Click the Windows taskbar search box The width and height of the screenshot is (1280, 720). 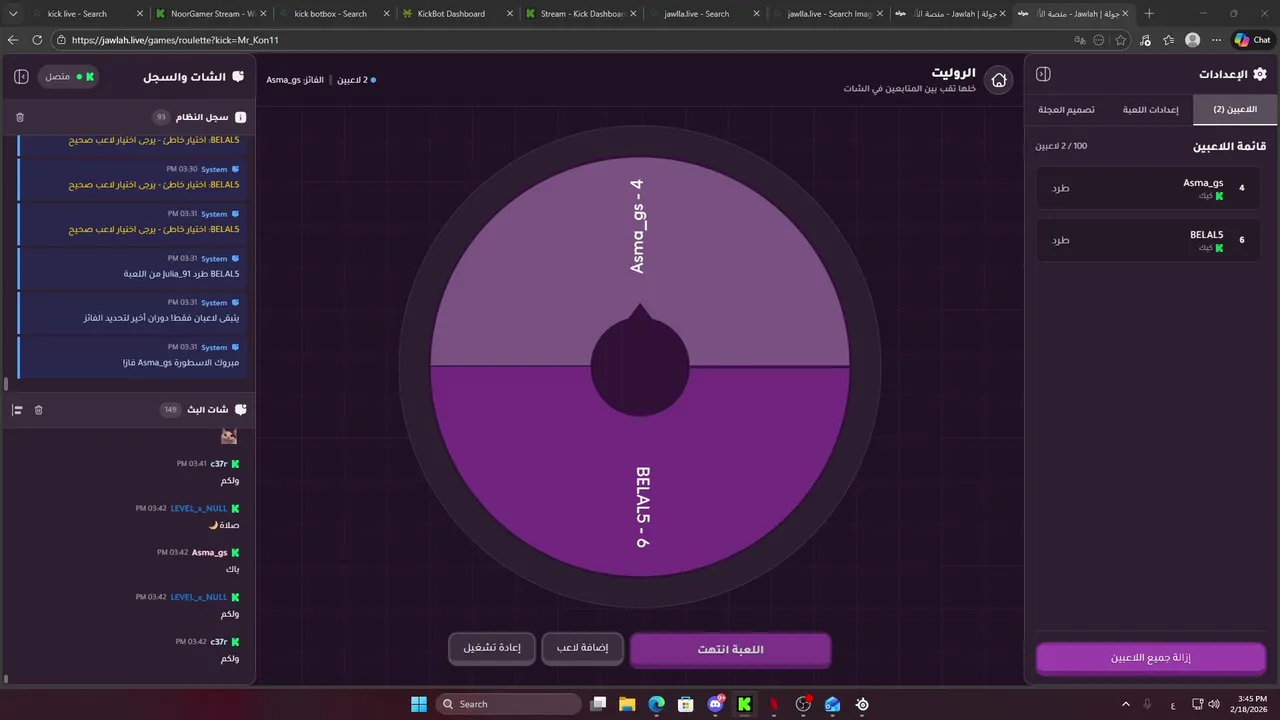(508, 704)
